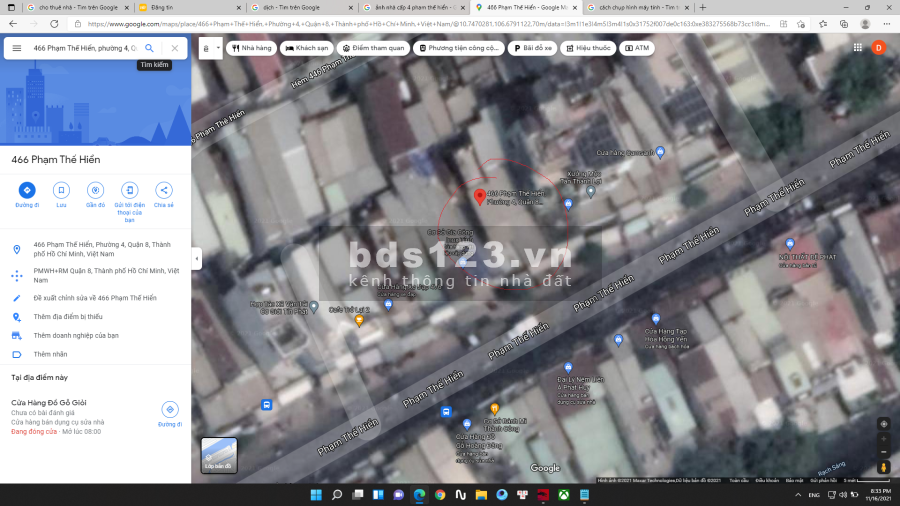Image resolution: width=900 pixels, height=506 pixels.
Task: Filter by Hiệu thuốc chip
Action: pyautogui.click(x=588, y=48)
